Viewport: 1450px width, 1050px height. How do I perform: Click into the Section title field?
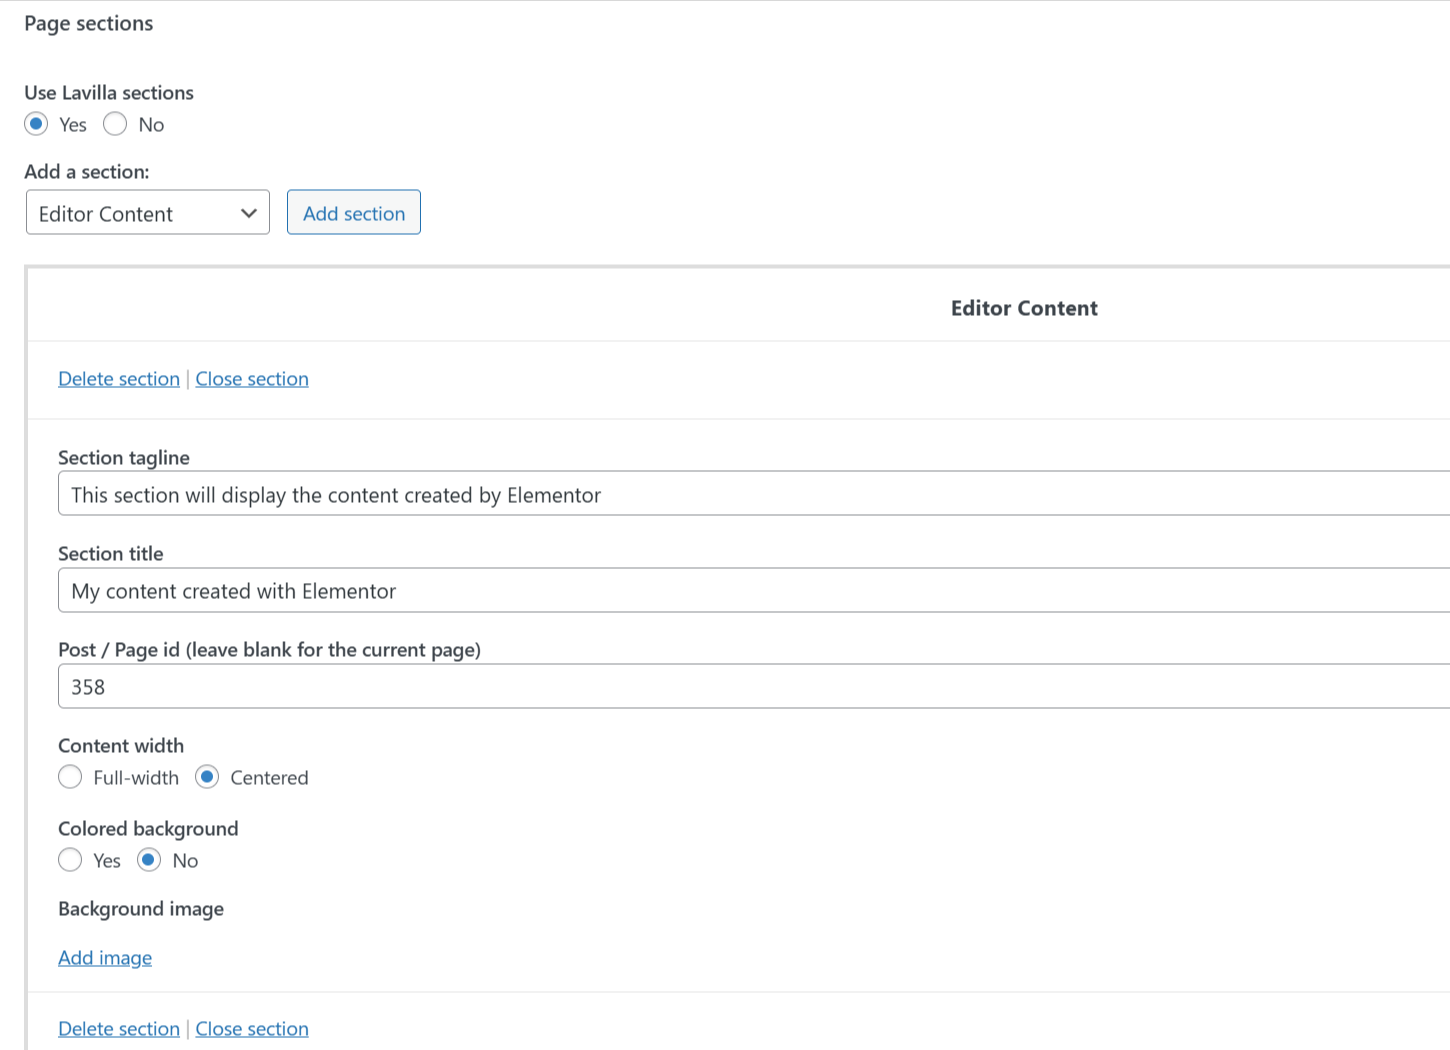pos(750,591)
